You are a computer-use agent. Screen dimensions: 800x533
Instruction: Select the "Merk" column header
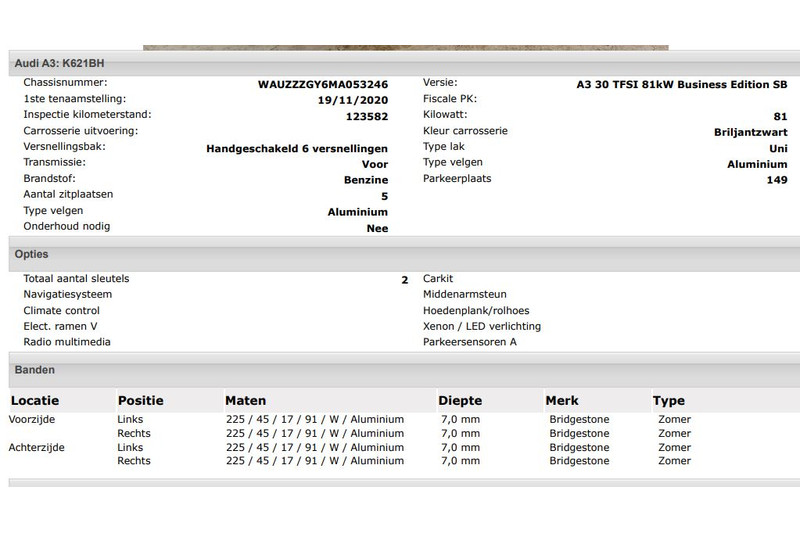click(562, 401)
